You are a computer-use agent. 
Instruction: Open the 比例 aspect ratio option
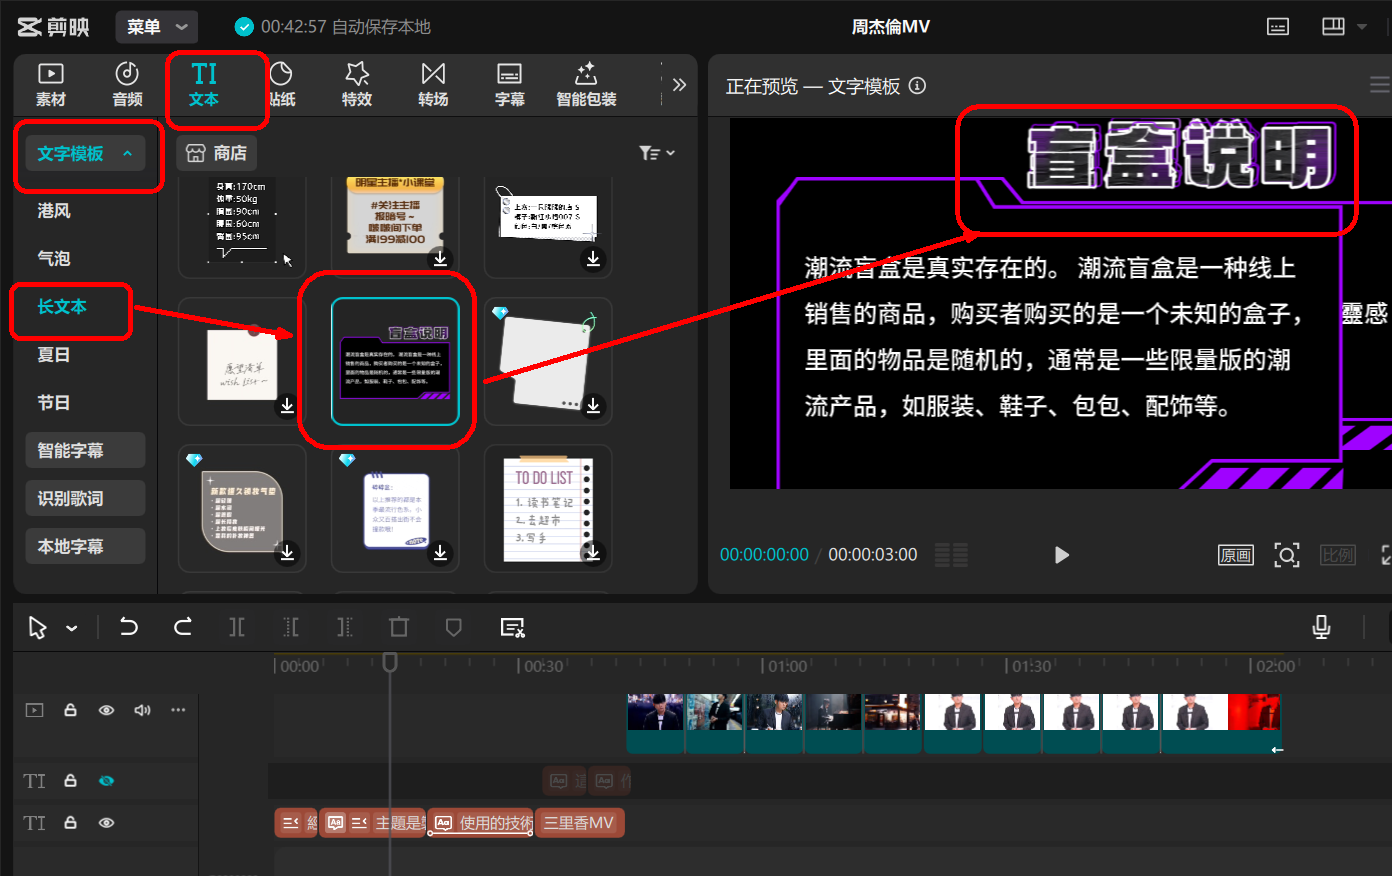point(1338,555)
